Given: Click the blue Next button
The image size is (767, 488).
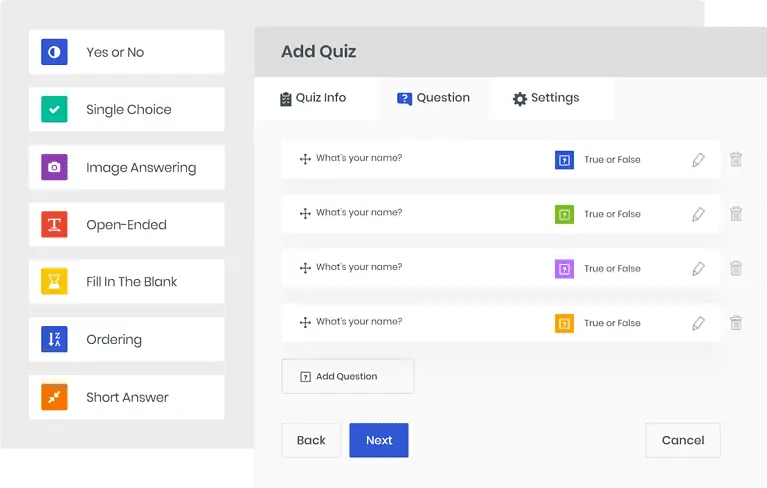Looking at the screenshot, I should click(379, 440).
